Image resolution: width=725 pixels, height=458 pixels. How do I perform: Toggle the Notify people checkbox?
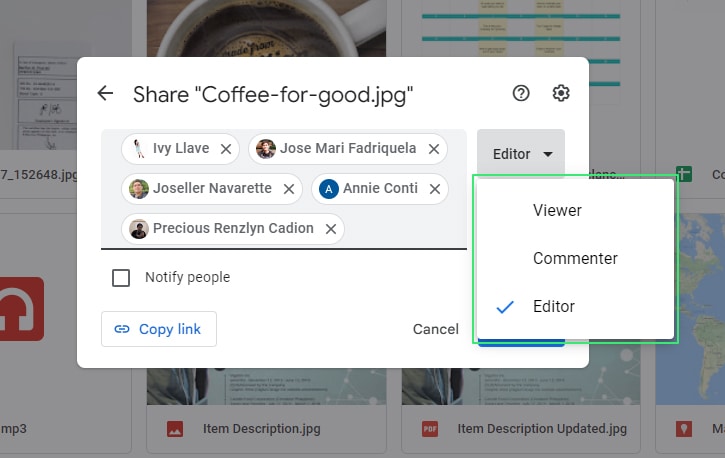121,278
